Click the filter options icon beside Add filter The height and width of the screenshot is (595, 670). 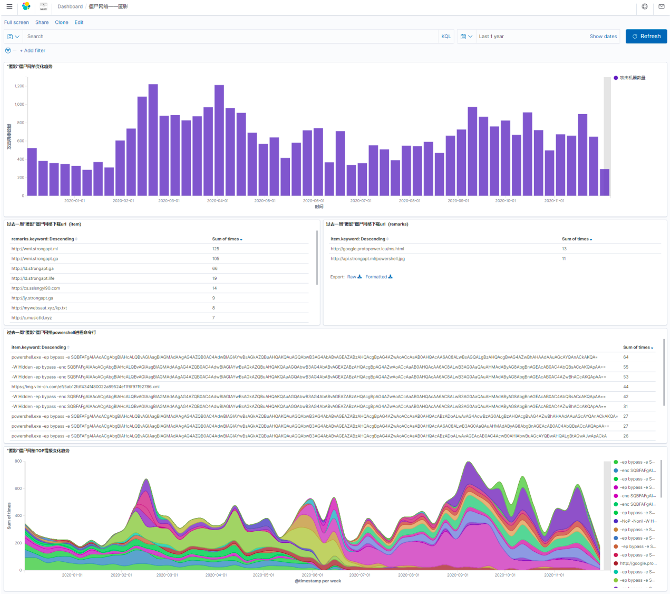(9, 49)
